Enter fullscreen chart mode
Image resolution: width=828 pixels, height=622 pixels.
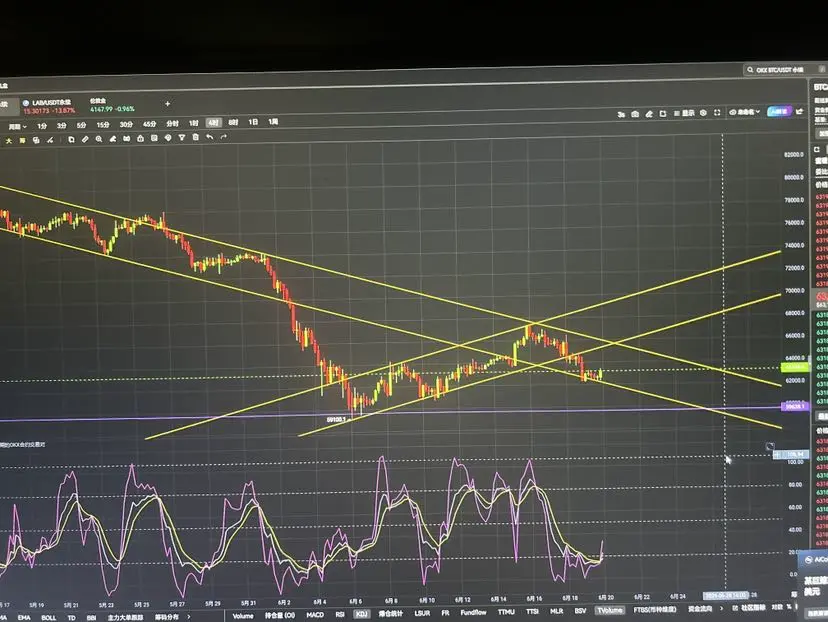(717, 112)
